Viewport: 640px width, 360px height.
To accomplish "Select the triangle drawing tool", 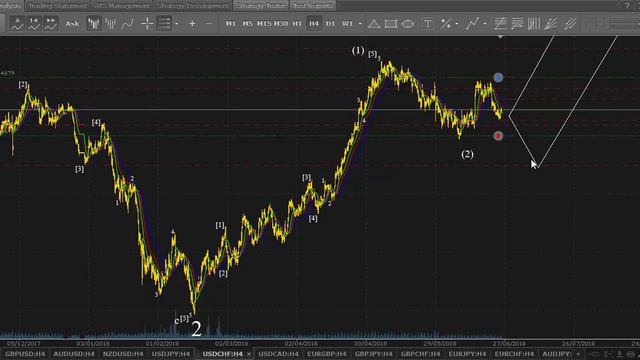I will 374,24.
